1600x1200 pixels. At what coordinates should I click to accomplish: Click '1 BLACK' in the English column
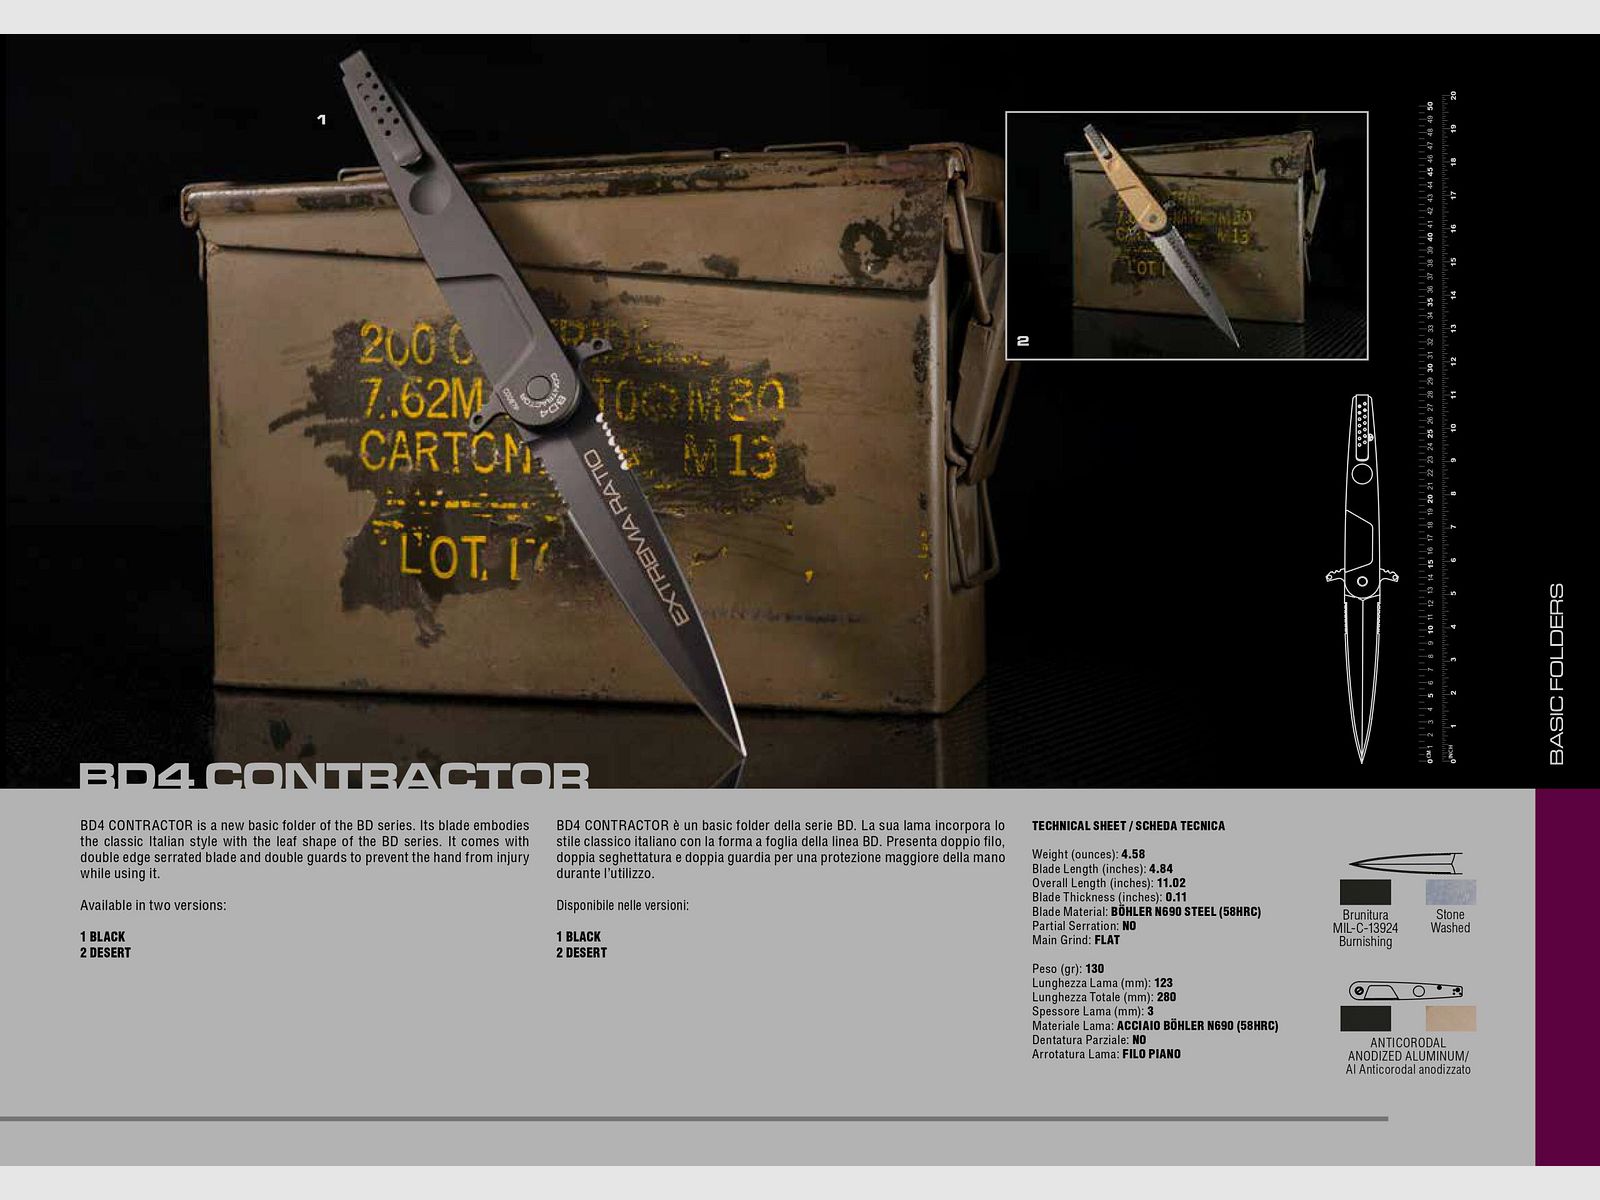pos(103,937)
